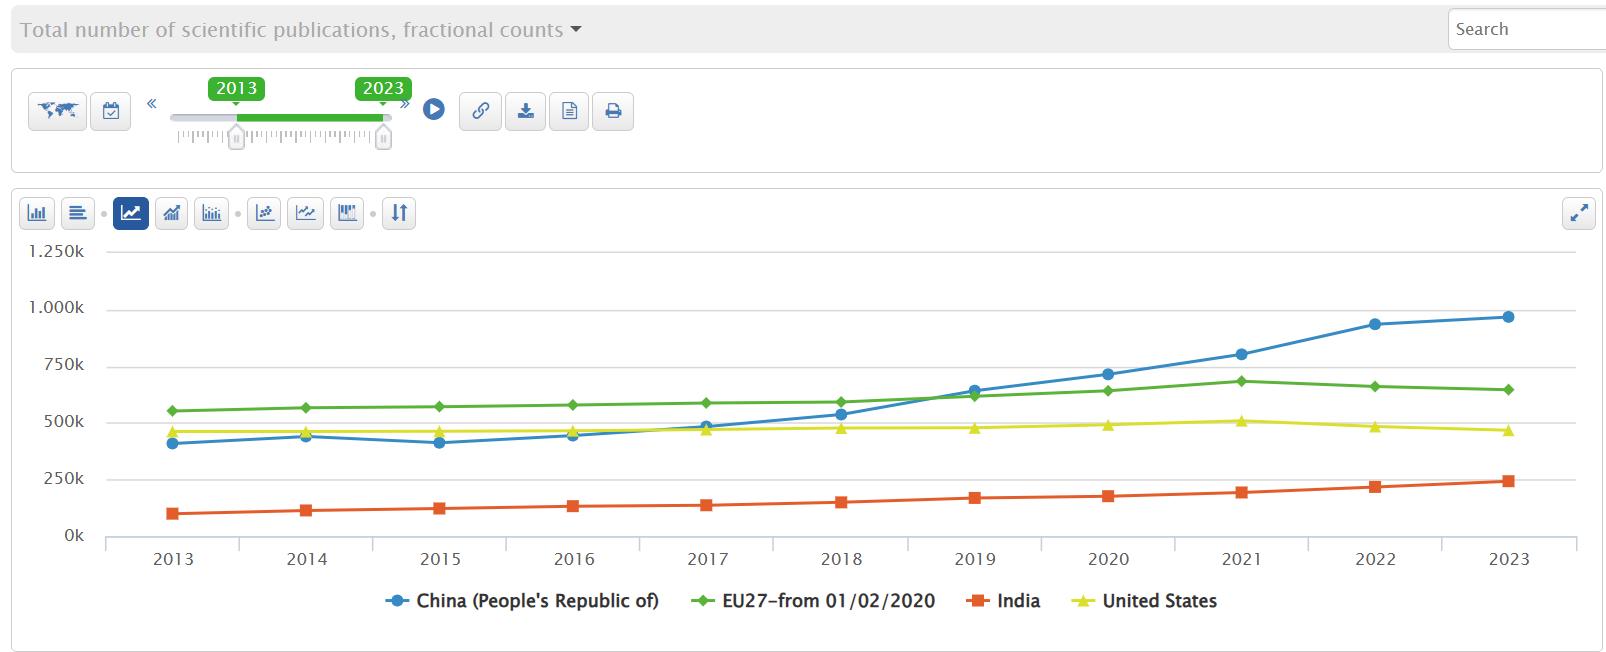Download the chart data

525,111
